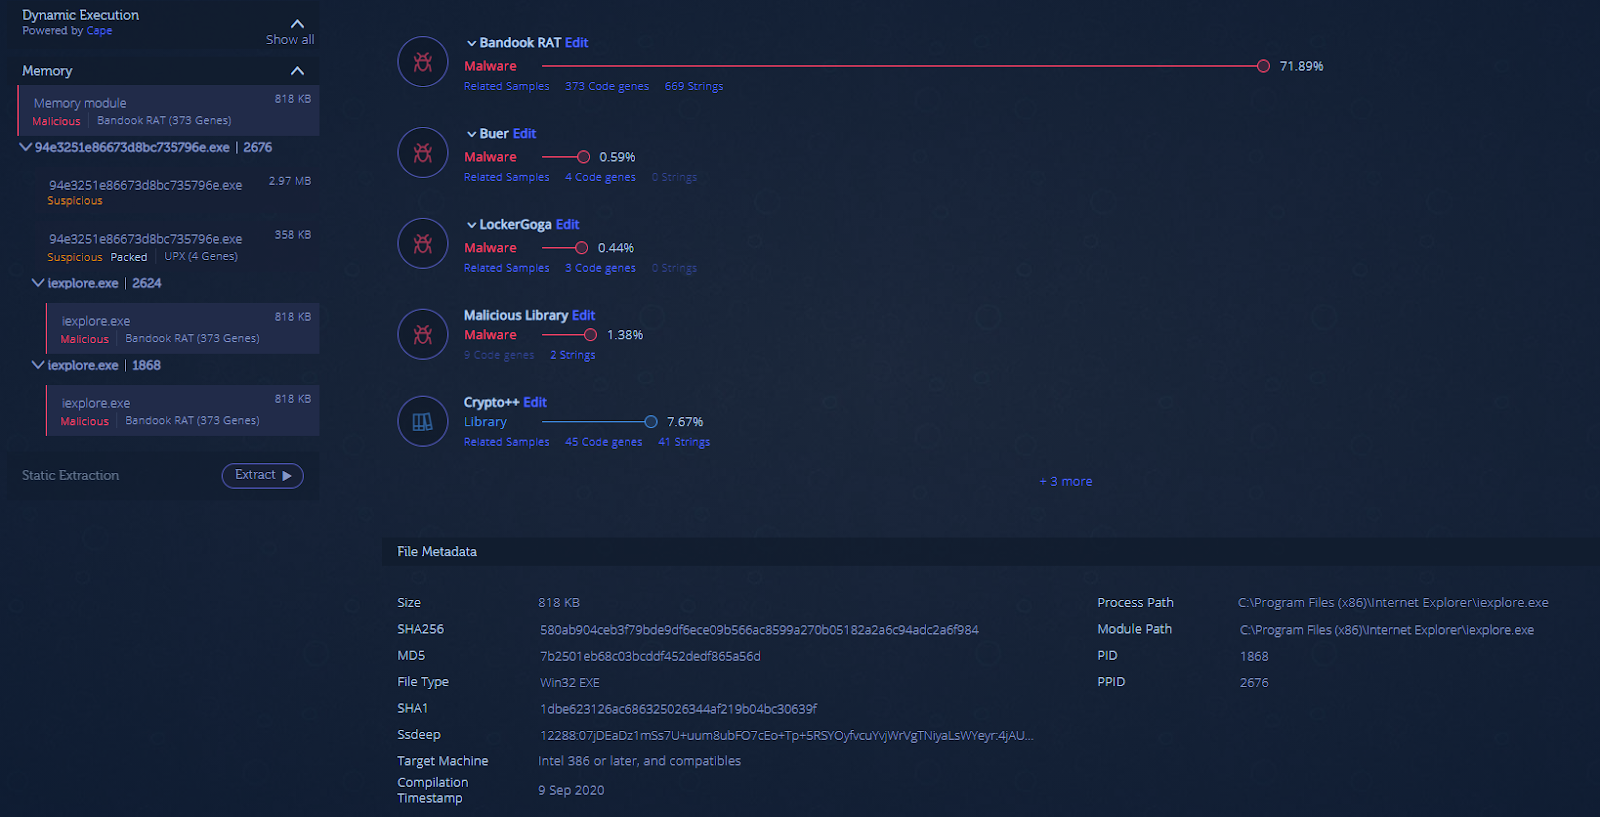Screen dimensions: 1600x817
Task: Click the Crypto++ library book icon
Action: coord(423,422)
